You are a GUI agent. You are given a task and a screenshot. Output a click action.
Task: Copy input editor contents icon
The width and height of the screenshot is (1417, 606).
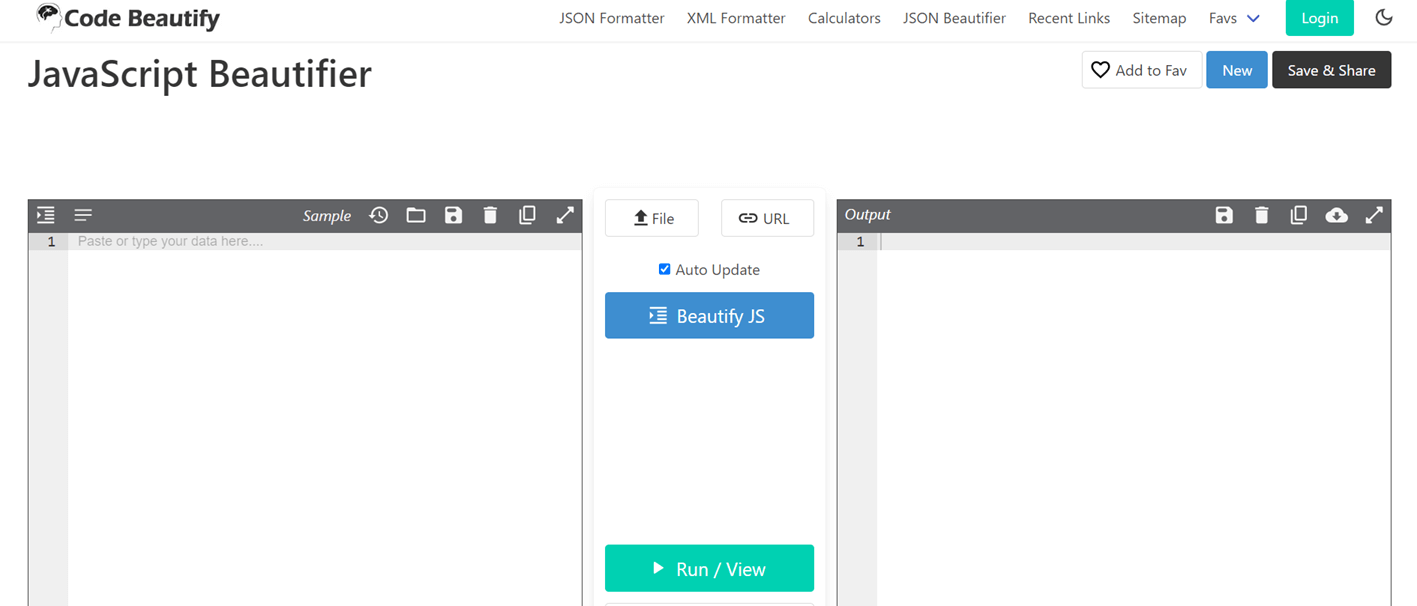point(527,215)
